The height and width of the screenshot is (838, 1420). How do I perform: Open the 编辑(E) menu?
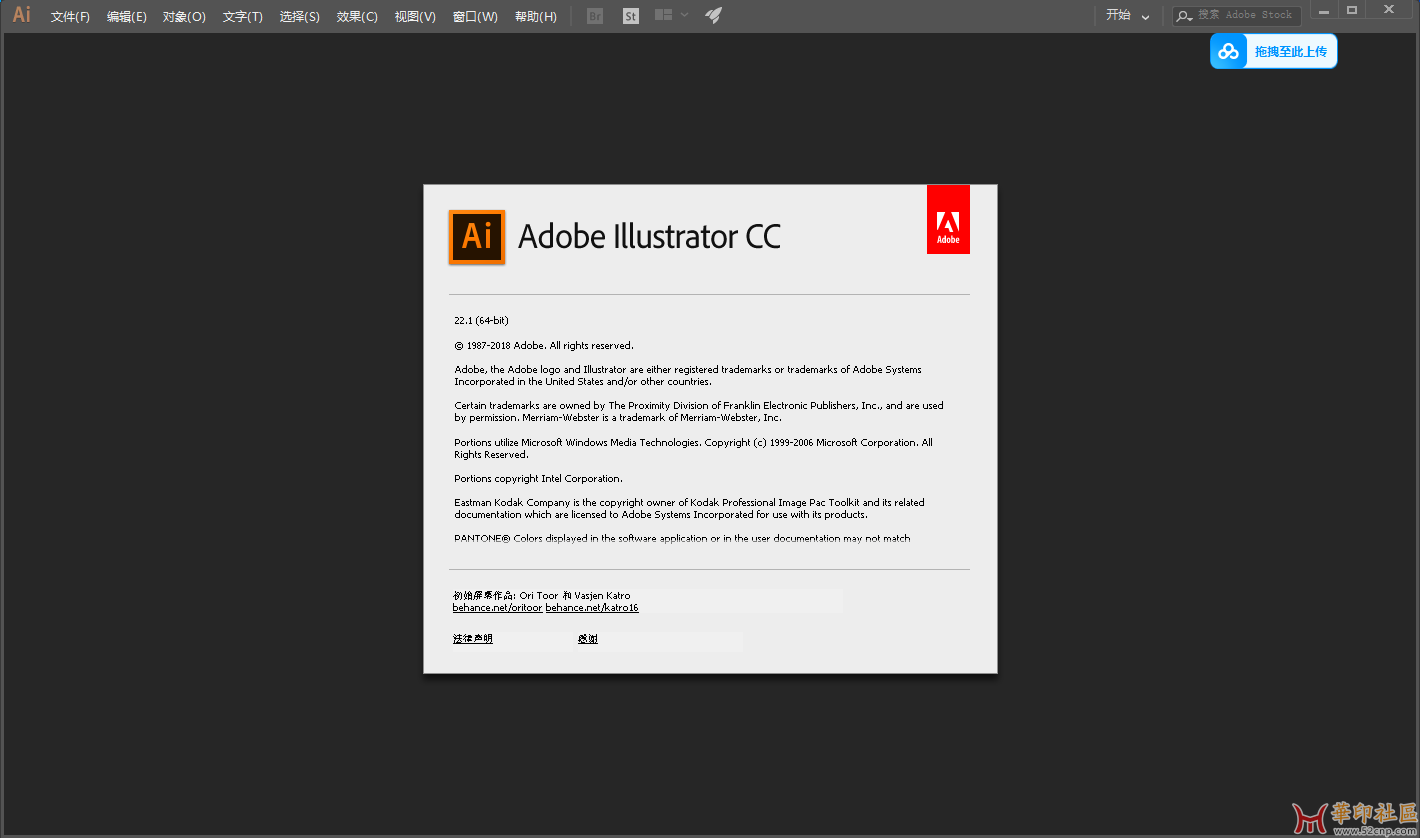click(x=127, y=16)
